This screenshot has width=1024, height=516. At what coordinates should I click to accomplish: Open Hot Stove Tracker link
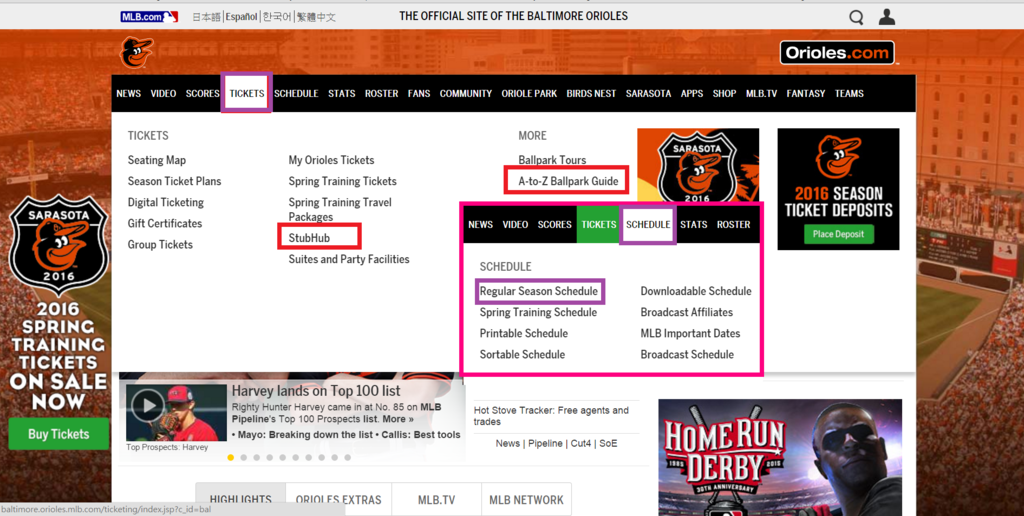coord(551,416)
